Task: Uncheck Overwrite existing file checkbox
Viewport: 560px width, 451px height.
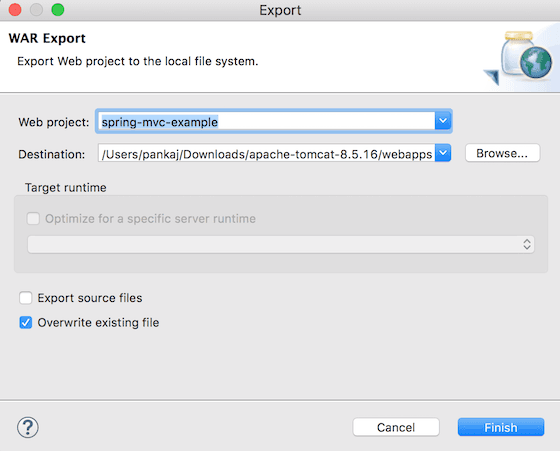Action: (x=26, y=322)
